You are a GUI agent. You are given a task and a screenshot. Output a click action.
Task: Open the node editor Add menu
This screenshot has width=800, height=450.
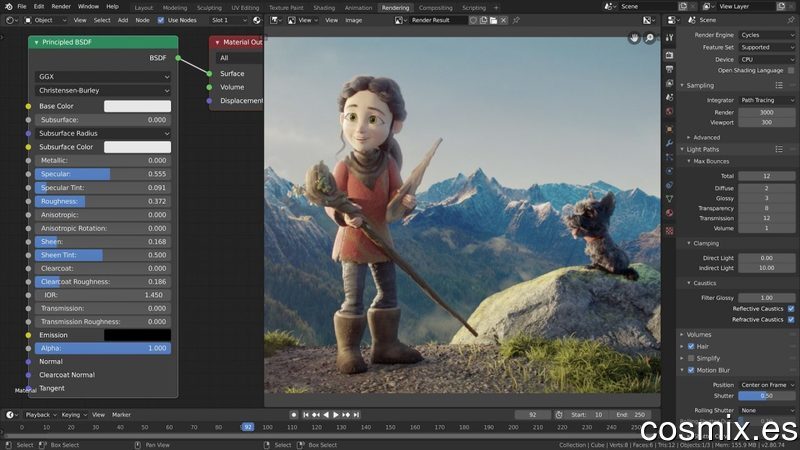(123, 20)
